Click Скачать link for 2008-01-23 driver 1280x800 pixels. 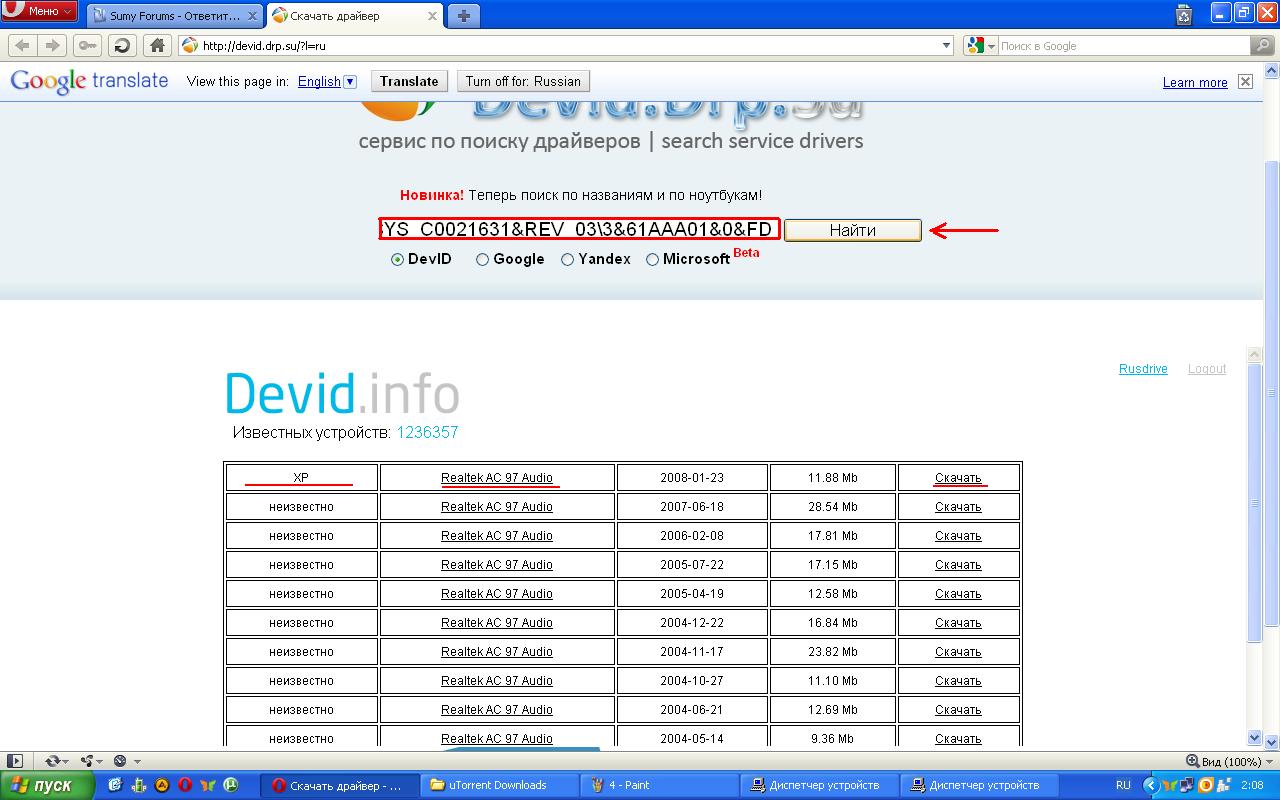tap(958, 478)
